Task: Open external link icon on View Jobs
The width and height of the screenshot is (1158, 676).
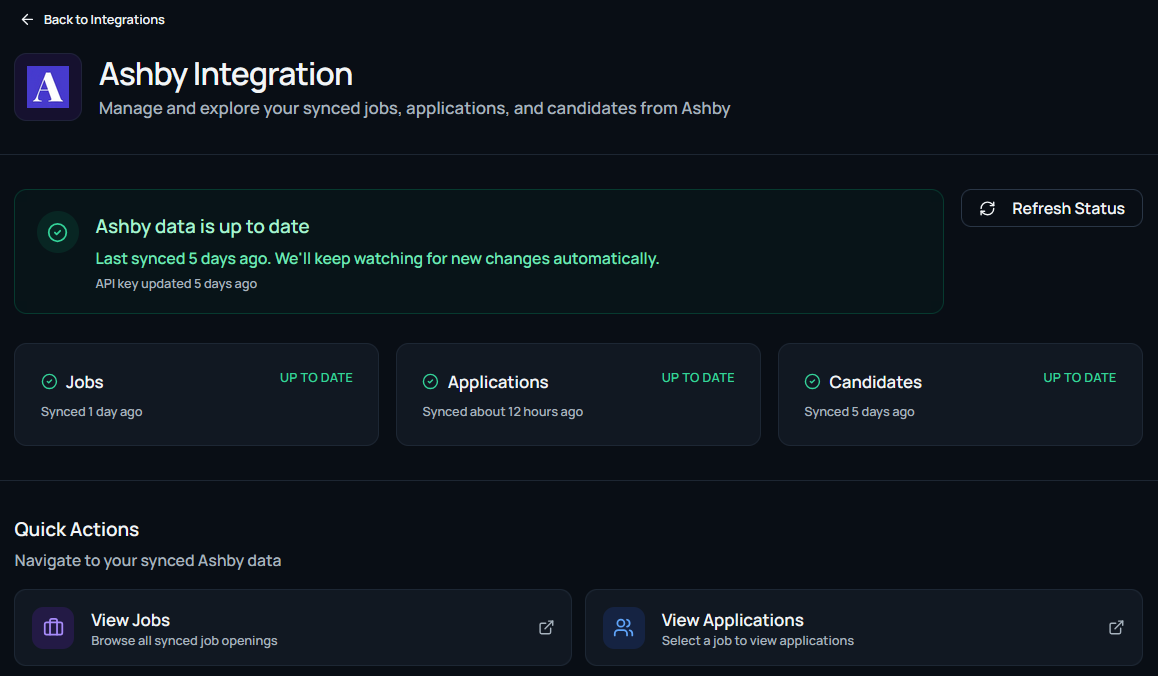Action: click(x=546, y=628)
